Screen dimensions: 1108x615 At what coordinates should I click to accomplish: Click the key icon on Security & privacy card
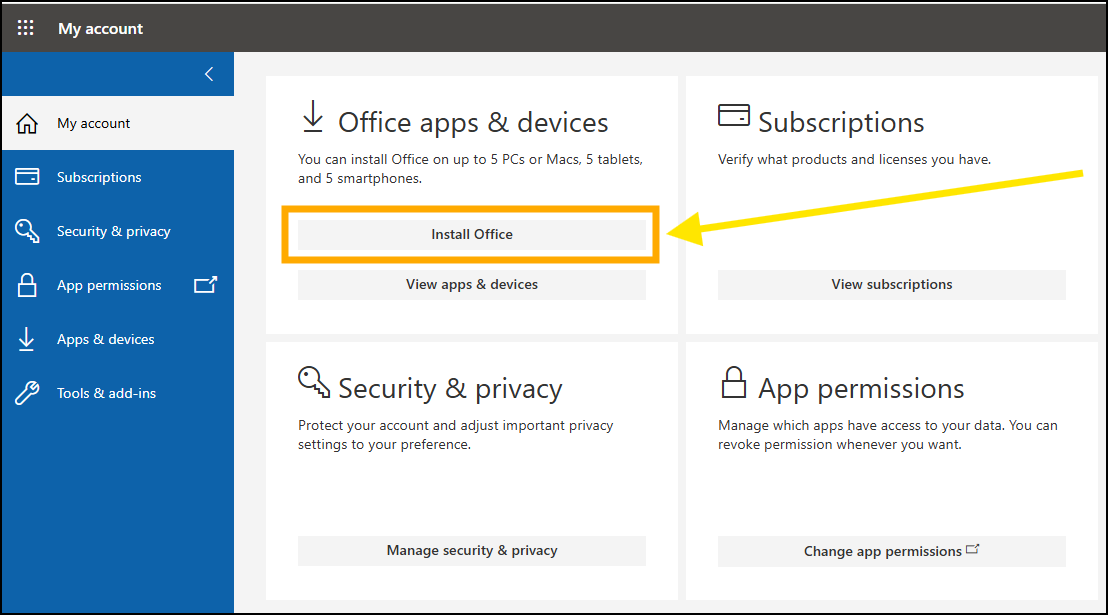tap(313, 382)
